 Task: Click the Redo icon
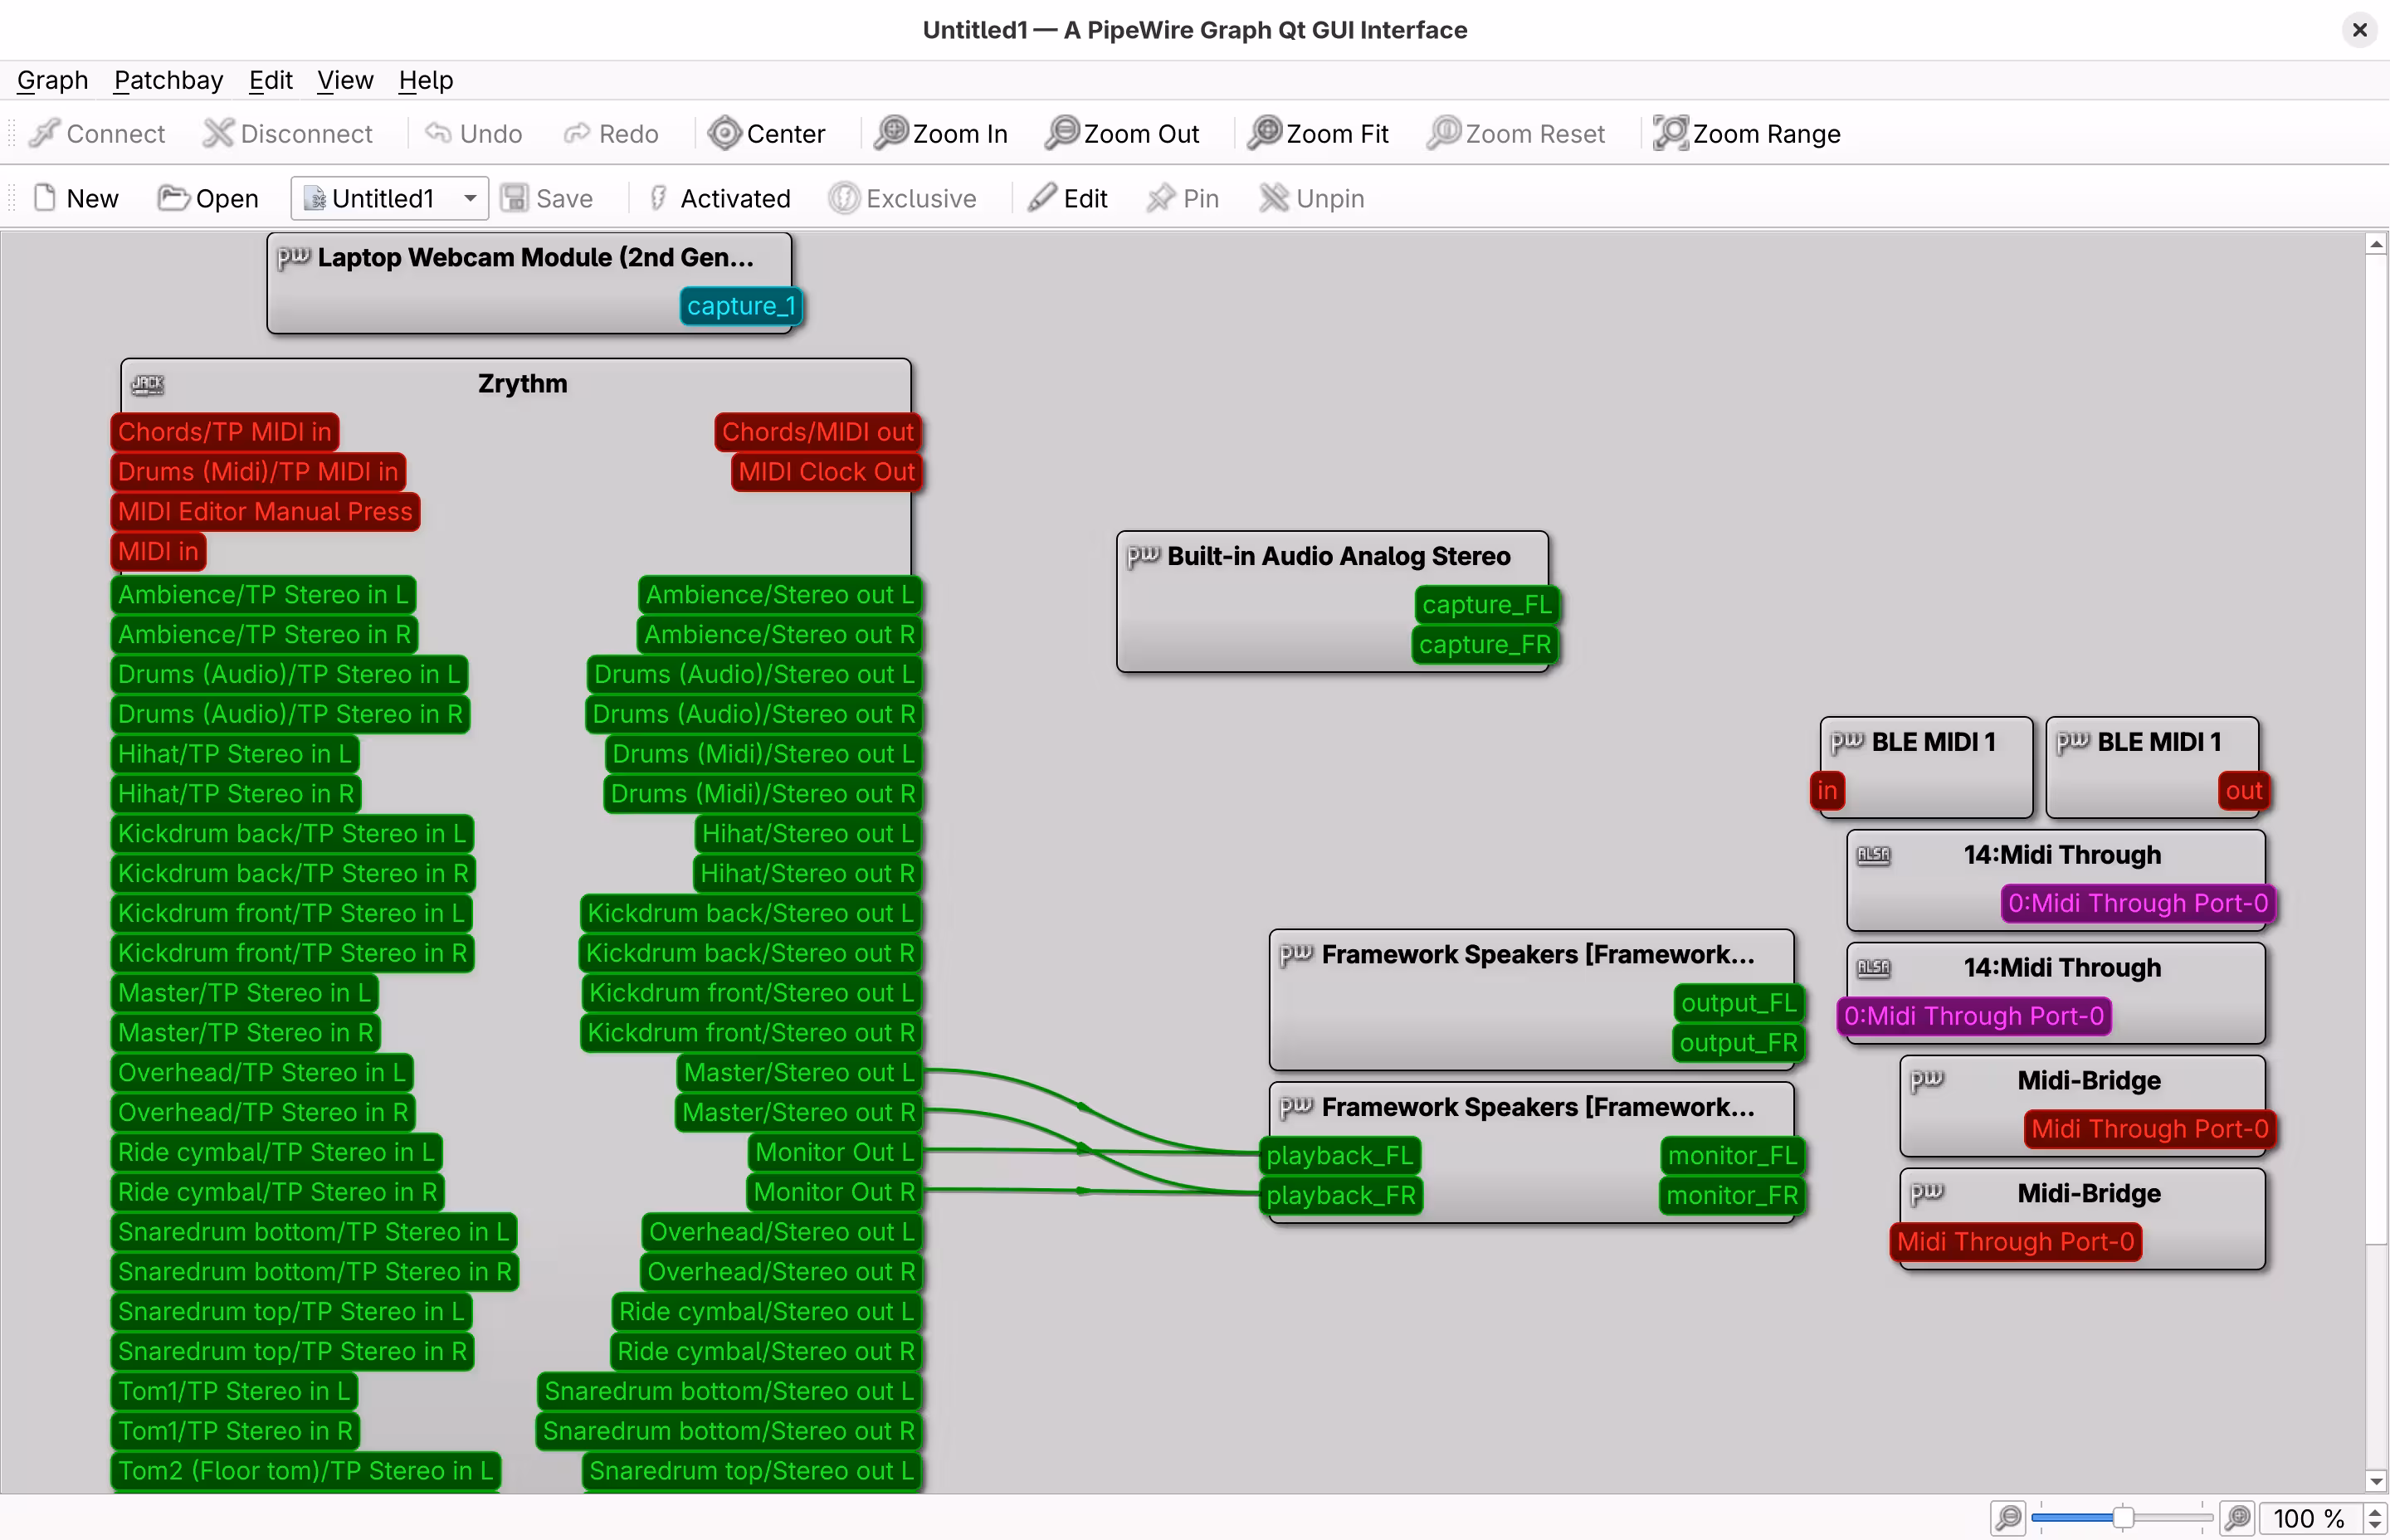[611, 133]
